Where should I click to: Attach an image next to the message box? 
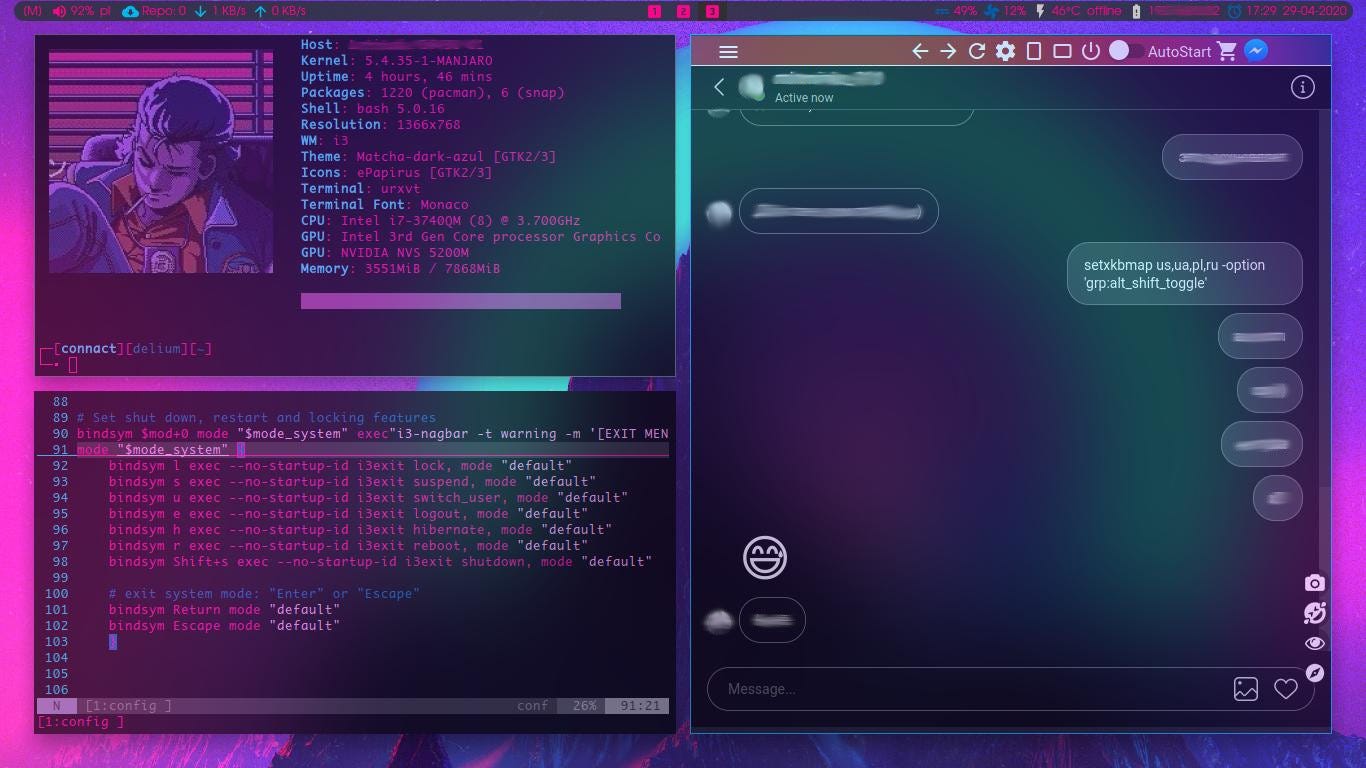1246,689
